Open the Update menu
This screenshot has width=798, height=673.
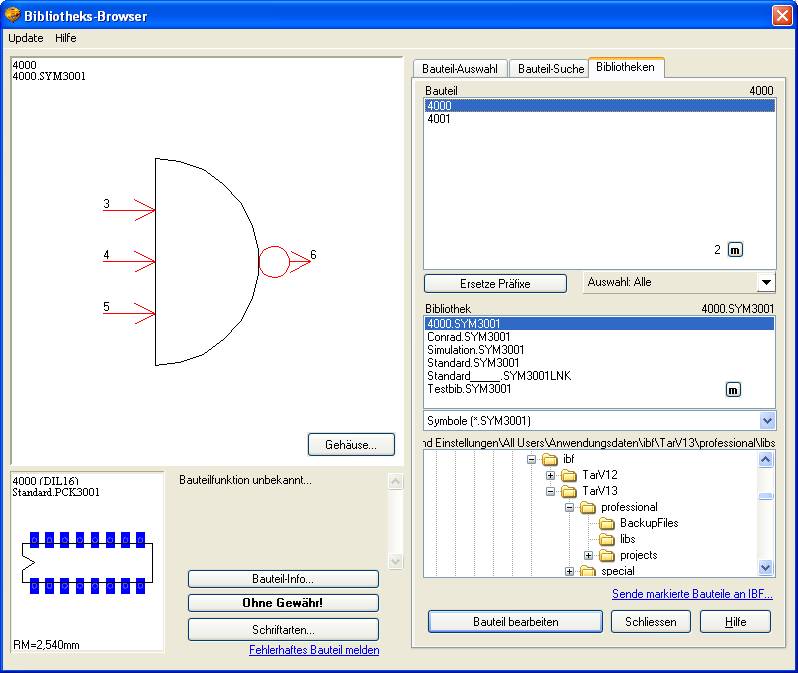click(26, 38)
